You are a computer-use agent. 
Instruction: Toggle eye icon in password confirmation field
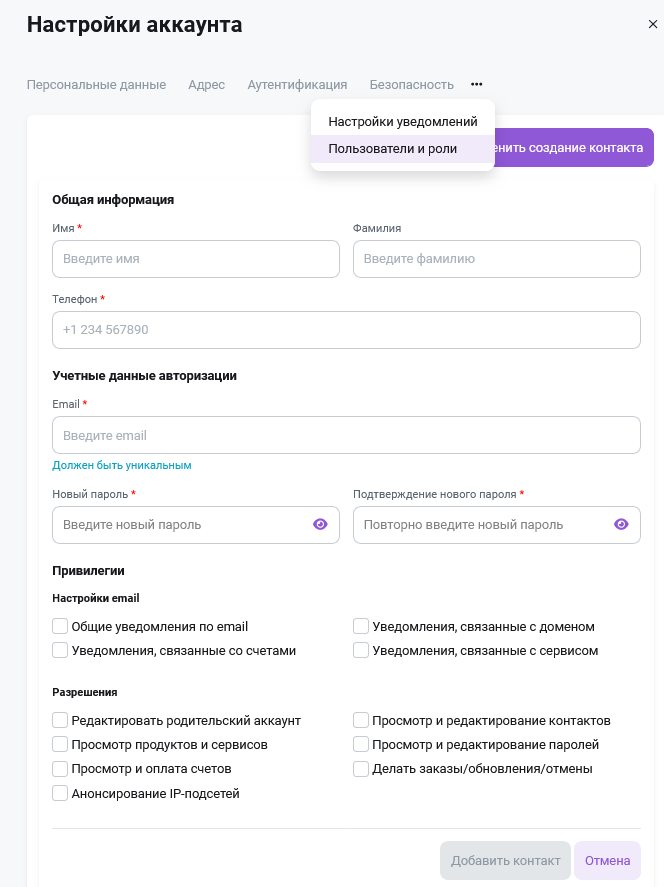point(621,524)
